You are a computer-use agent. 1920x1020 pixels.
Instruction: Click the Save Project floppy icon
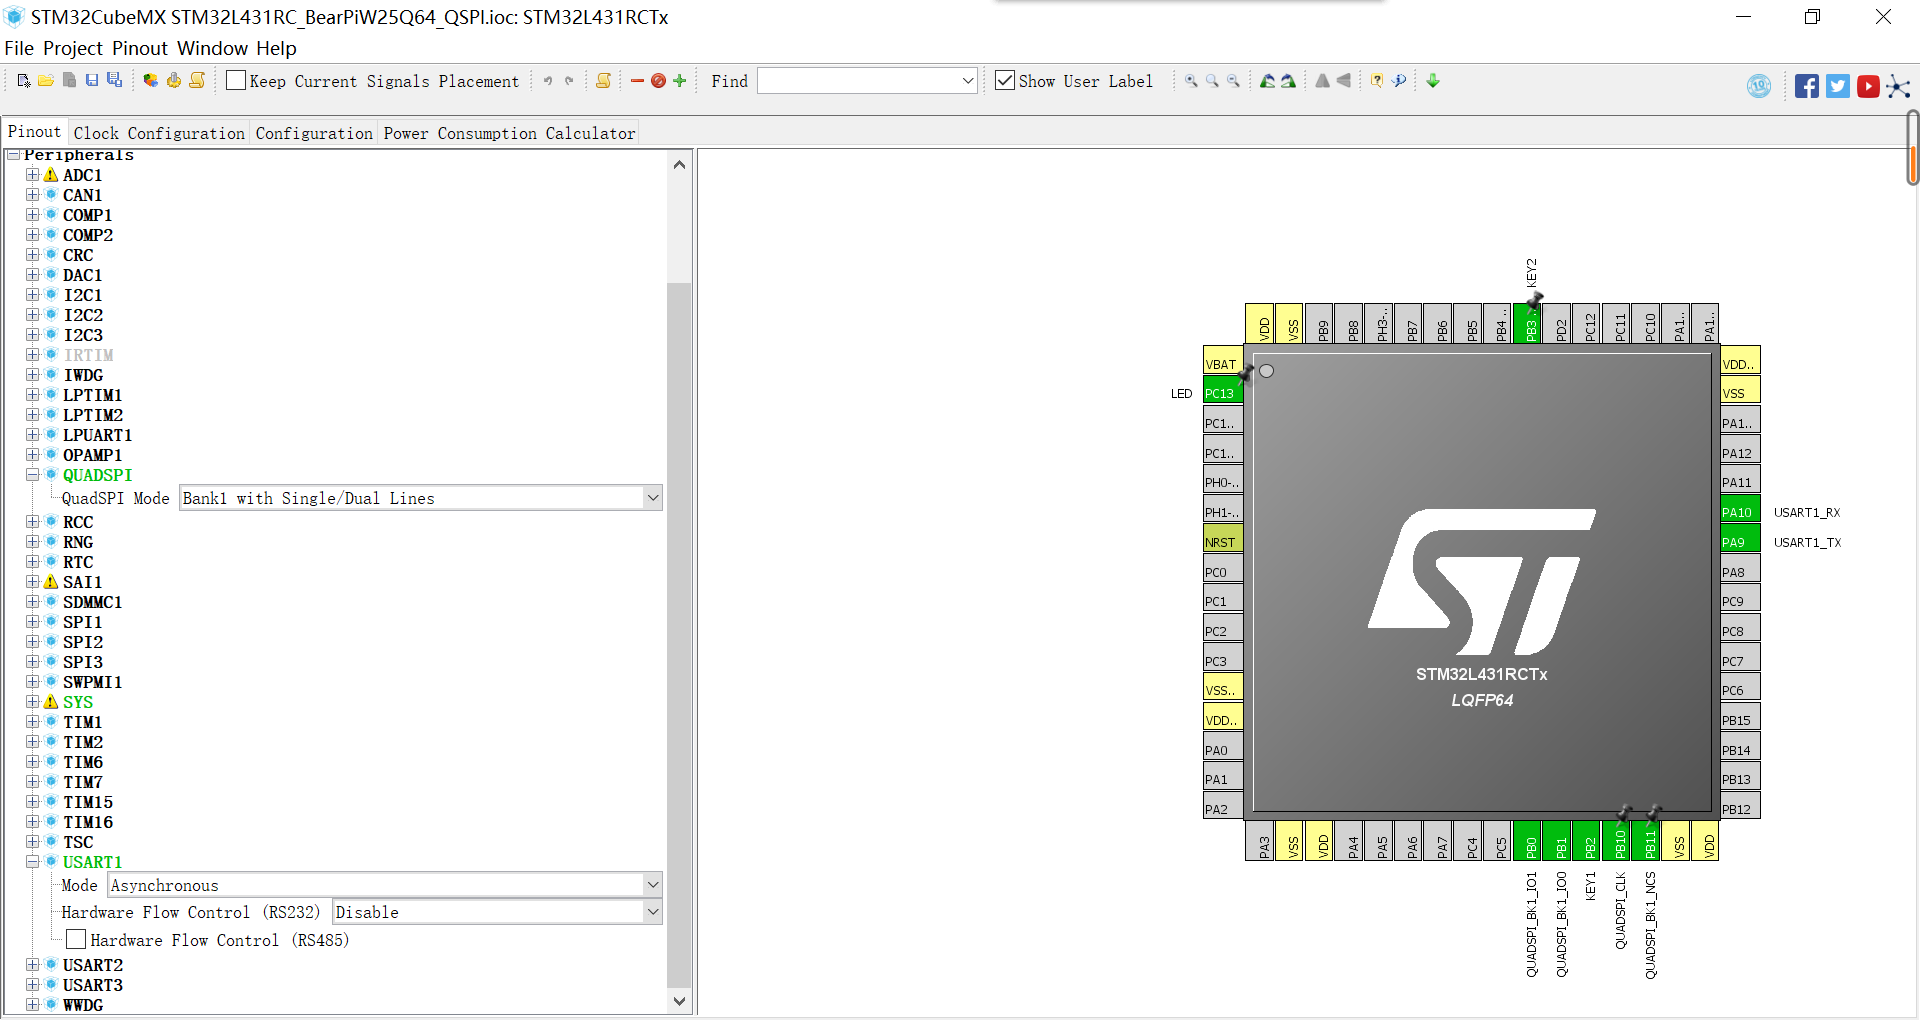pyautogui.click(x=91, y=81)
